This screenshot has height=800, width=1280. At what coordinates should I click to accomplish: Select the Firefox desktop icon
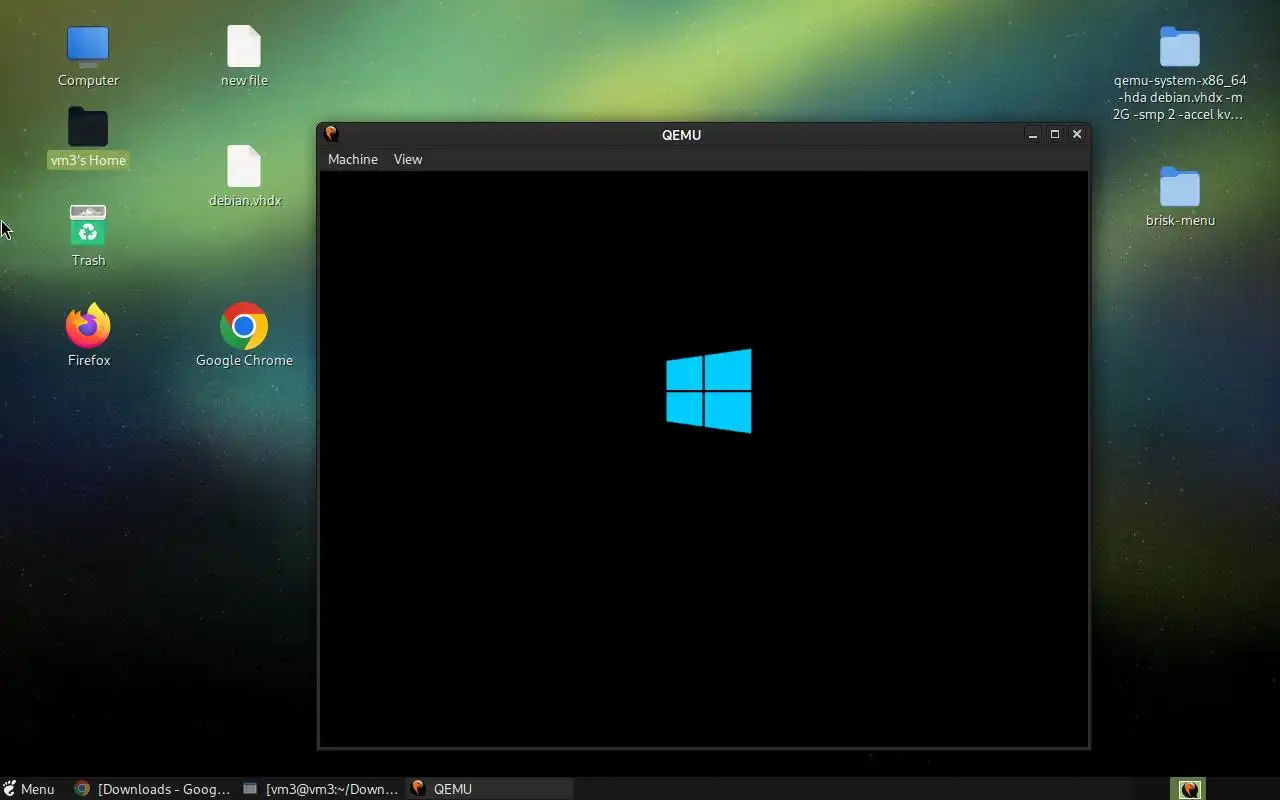pyautogui.click(x=88, y=325)
